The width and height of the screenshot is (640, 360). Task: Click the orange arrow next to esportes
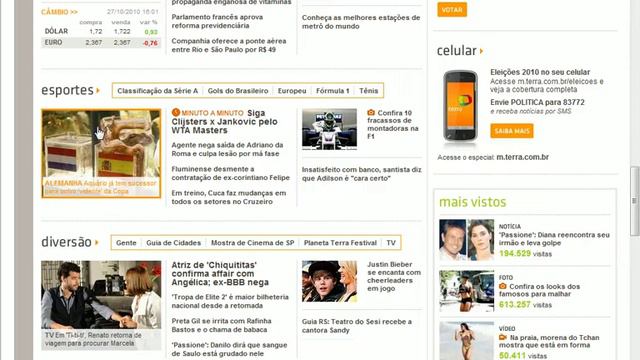98,90
